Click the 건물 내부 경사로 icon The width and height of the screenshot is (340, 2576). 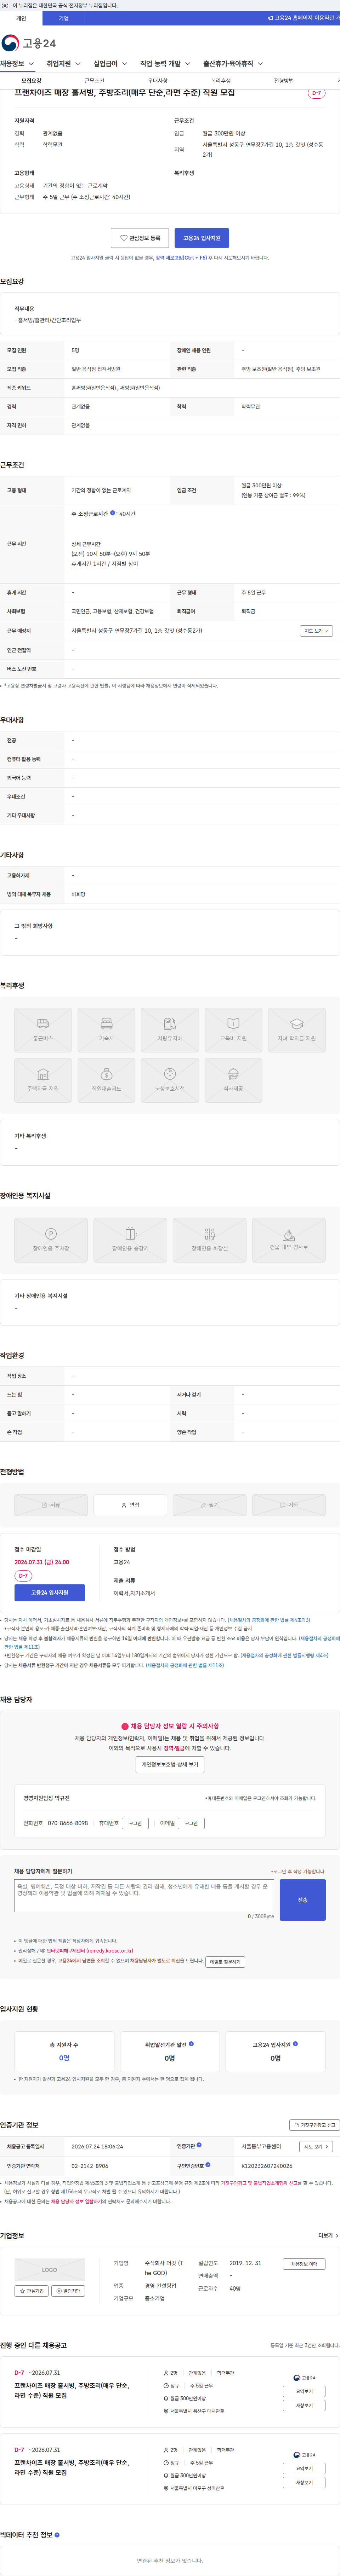[x=289, y=1240]
